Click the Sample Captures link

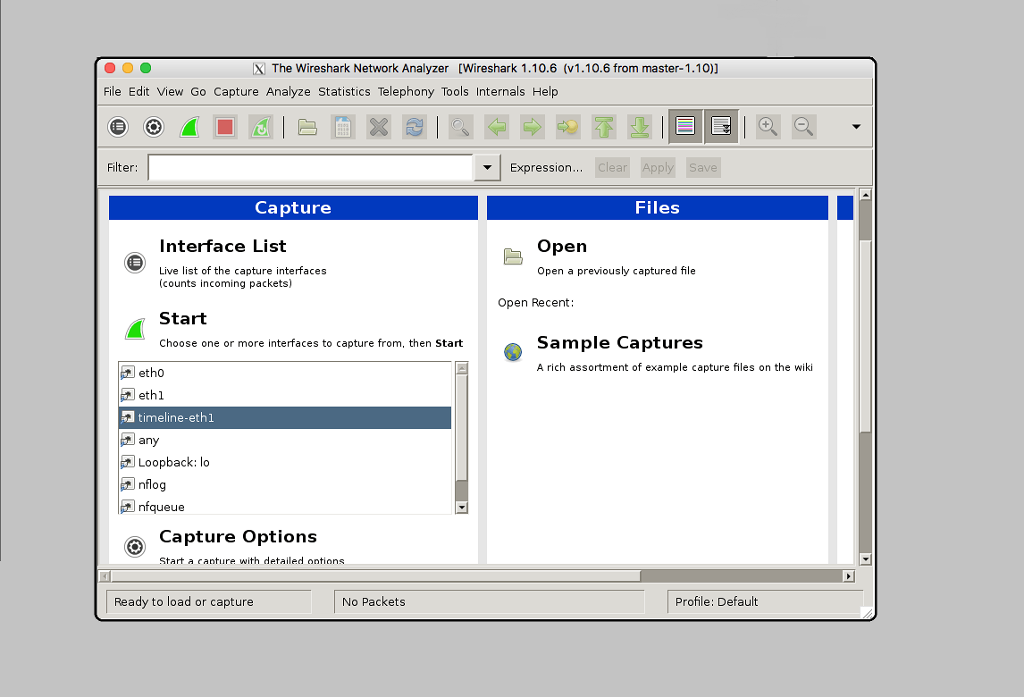[x=620, y=343]
